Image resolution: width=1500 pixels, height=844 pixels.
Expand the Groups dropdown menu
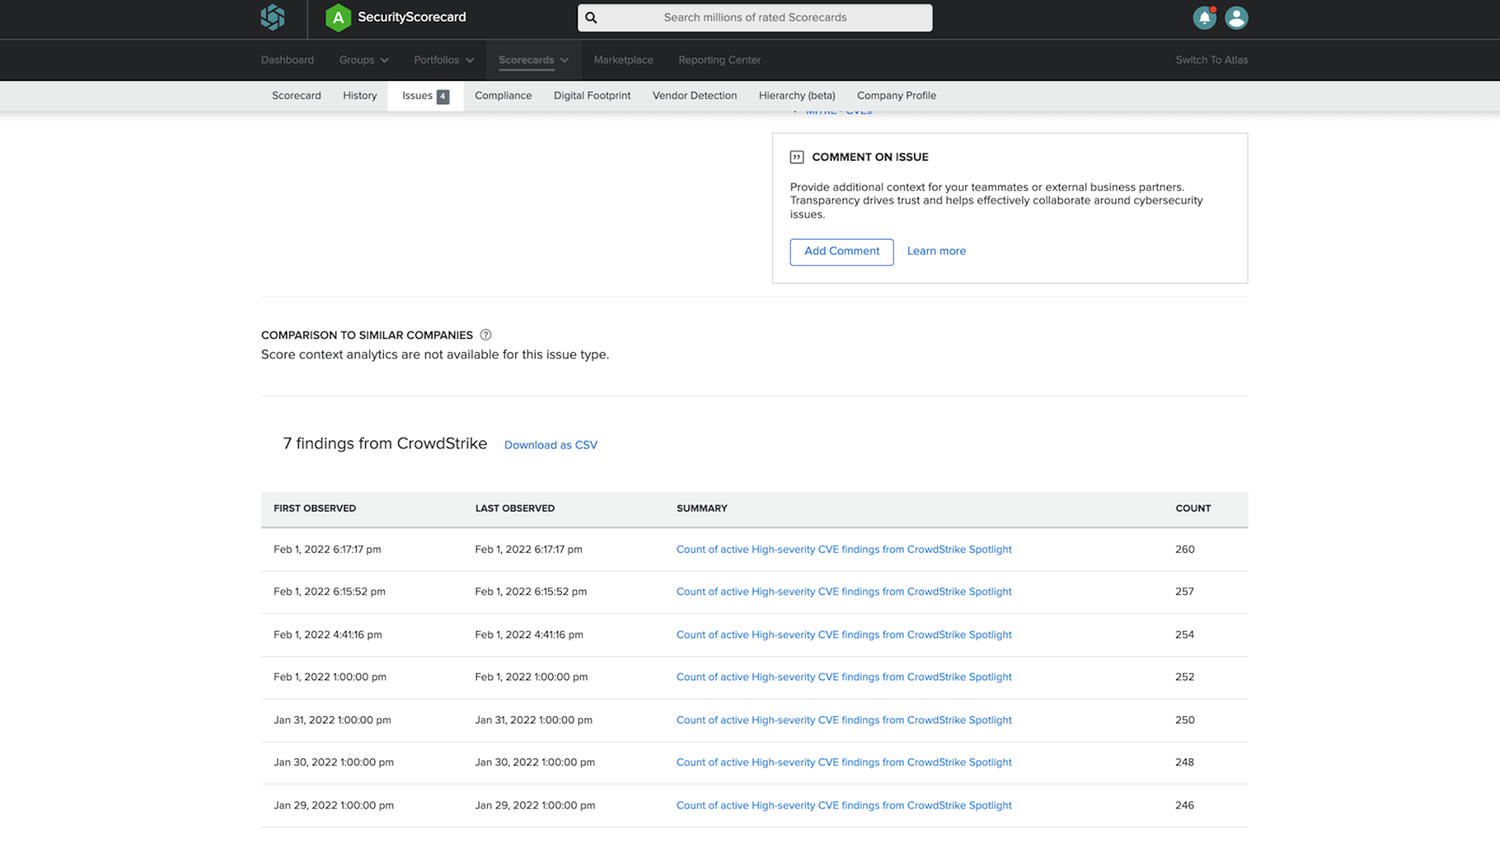(363, 60)
